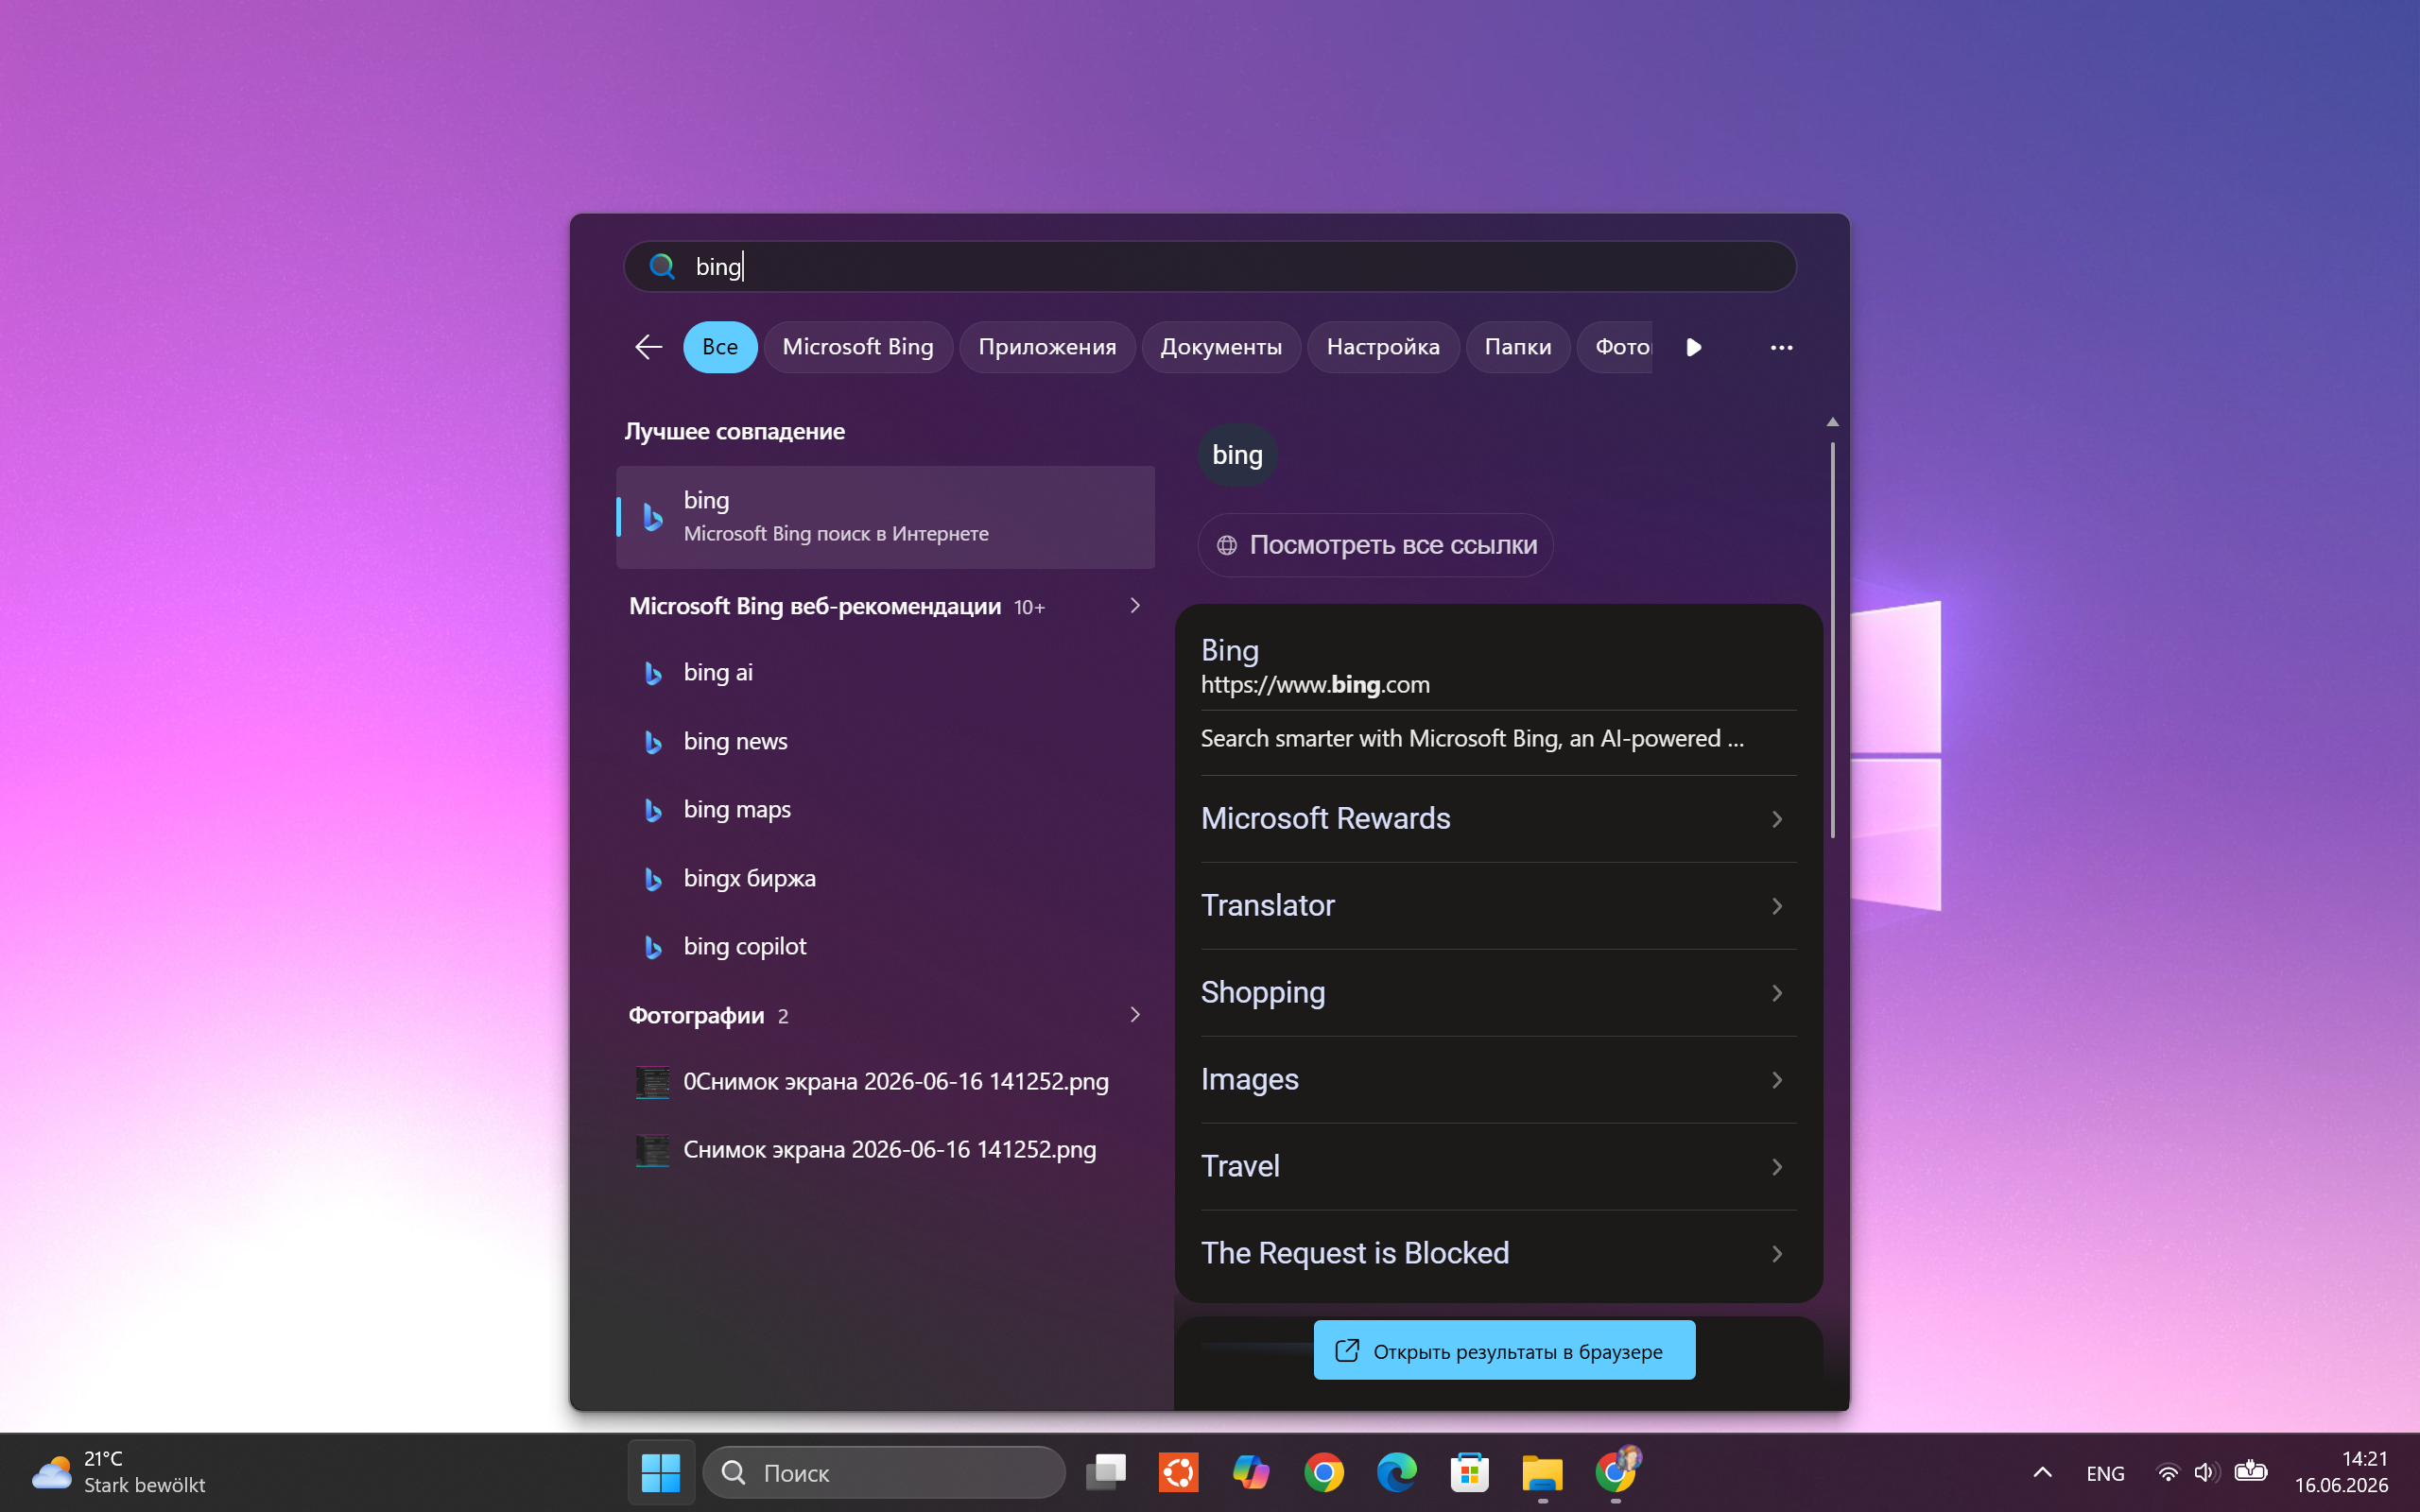
Task: Expand the Travel link row
Action: [1498, 1167]
